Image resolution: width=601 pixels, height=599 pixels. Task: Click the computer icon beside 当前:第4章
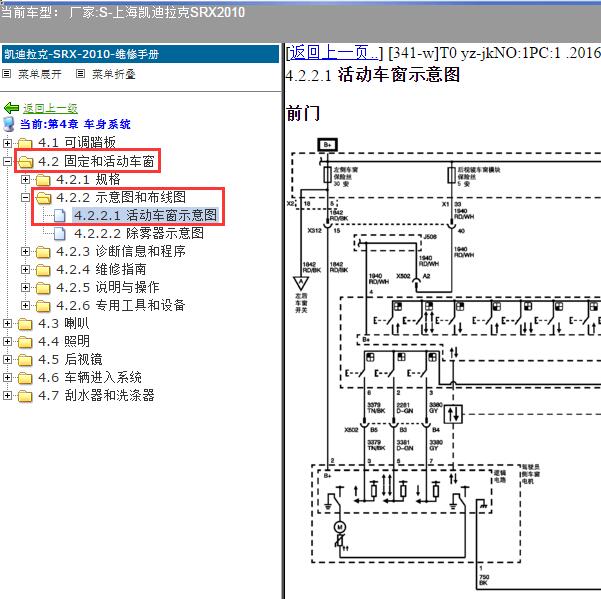coord(8,124)
